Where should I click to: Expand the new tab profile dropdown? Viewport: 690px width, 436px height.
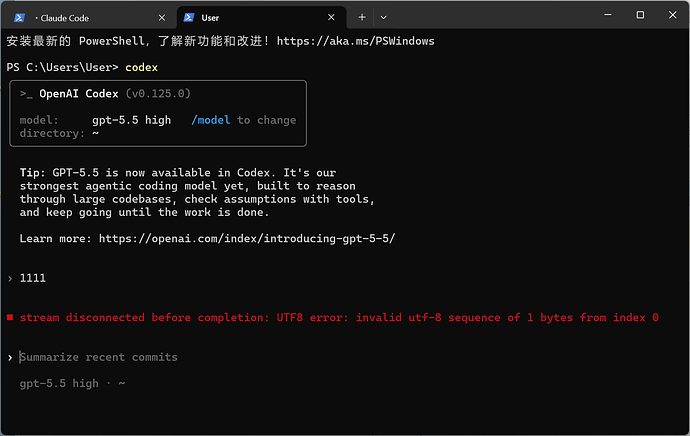[x=383, y=17]
